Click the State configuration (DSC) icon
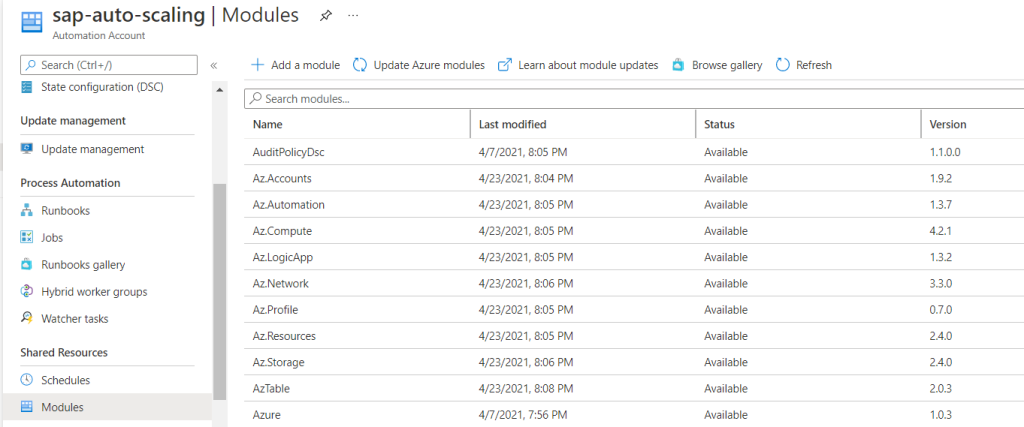 [27, 87]
